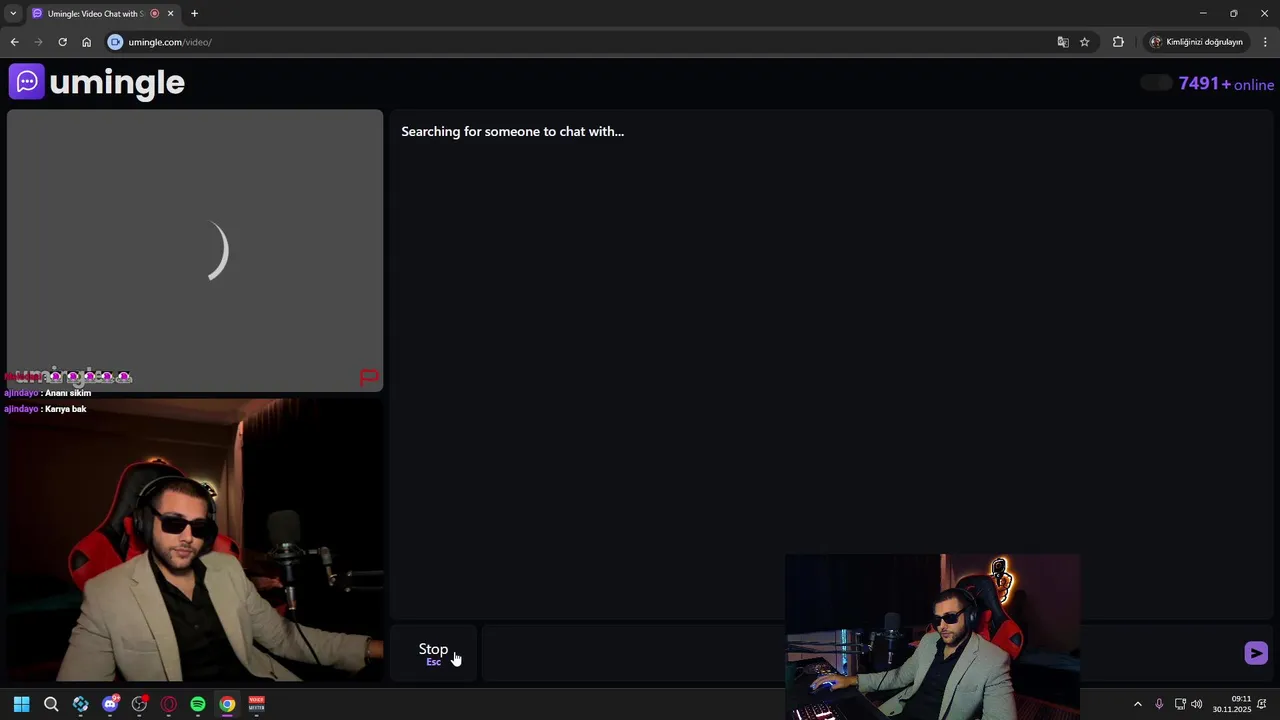The height and width of the screenshot is (720, 1280).
Task: Click the taskbar Search icon
Action: coord(51,704)
